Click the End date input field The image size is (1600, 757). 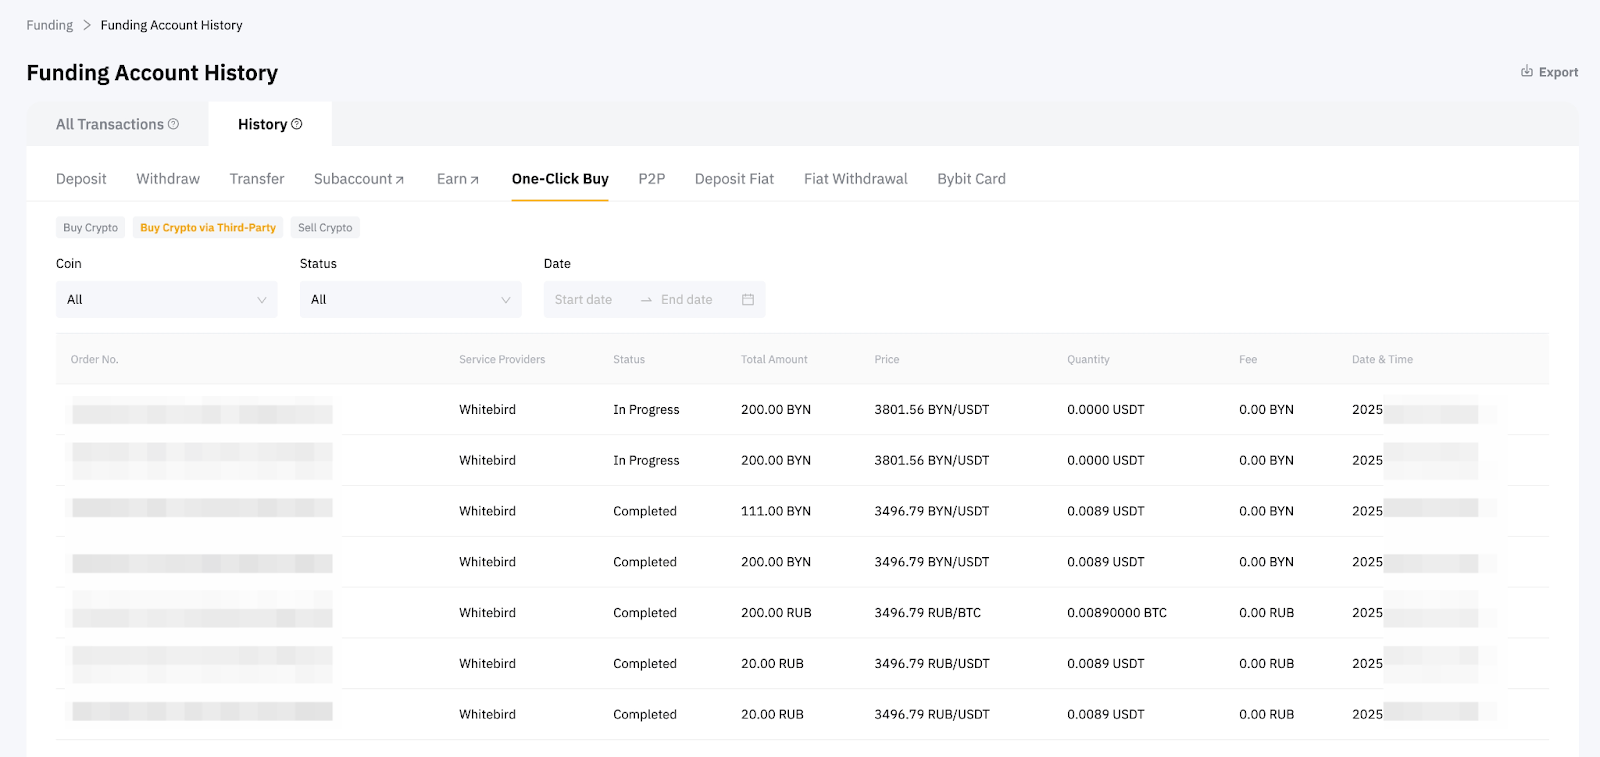click(687, 299)
